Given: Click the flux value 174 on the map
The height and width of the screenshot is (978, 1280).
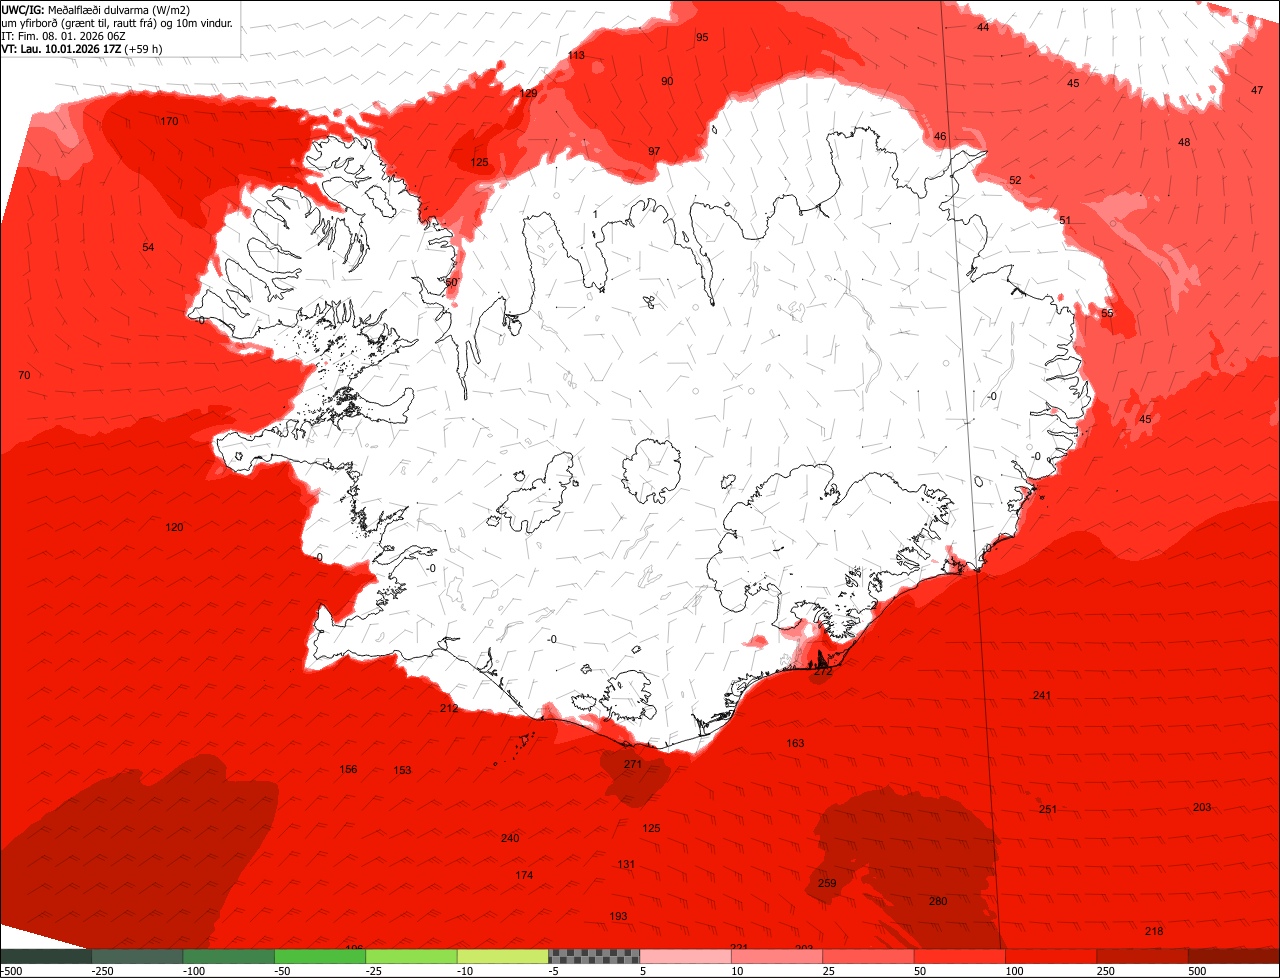Looking at the screenshot, I should [524, 875].
